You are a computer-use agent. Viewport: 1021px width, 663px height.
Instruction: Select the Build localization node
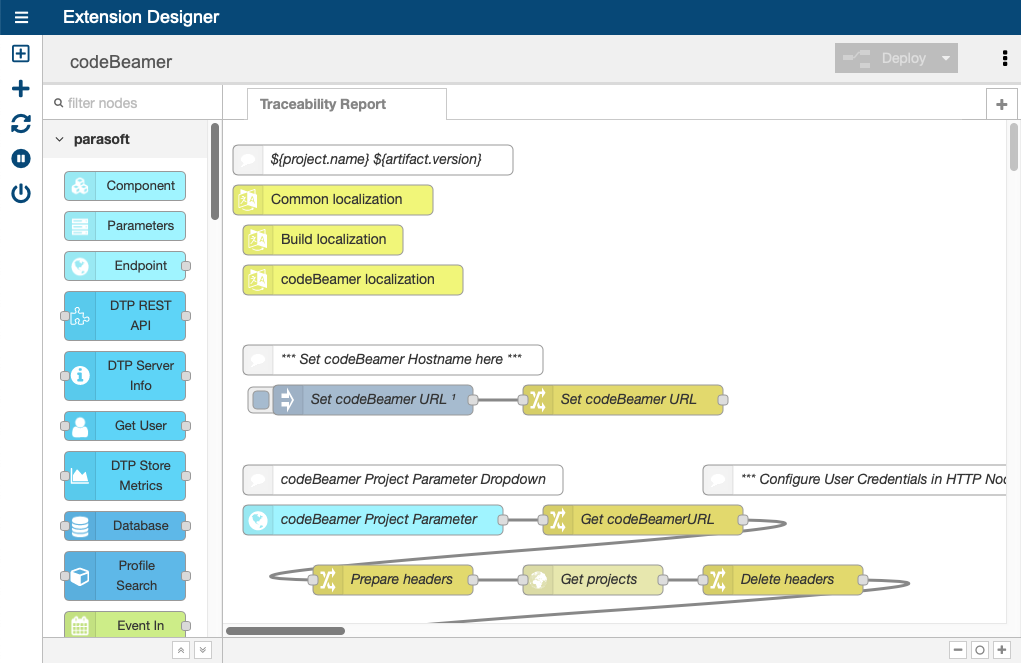pos(323,240)
